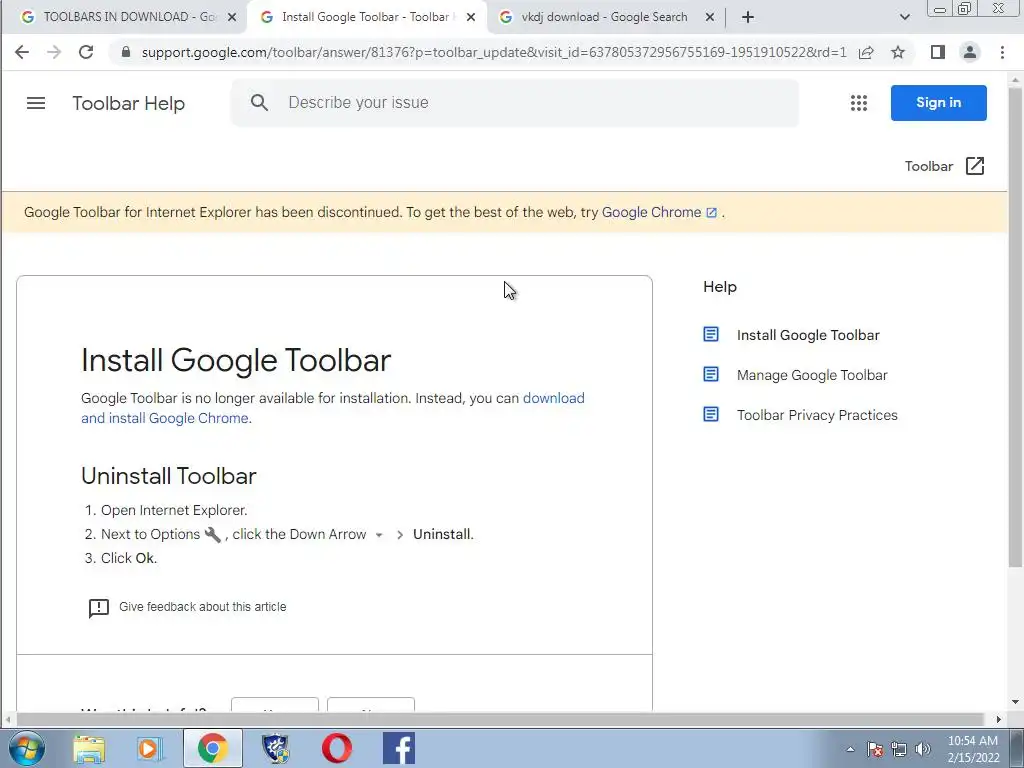
Task: Click Give feedback about this article
Action: 202,607
